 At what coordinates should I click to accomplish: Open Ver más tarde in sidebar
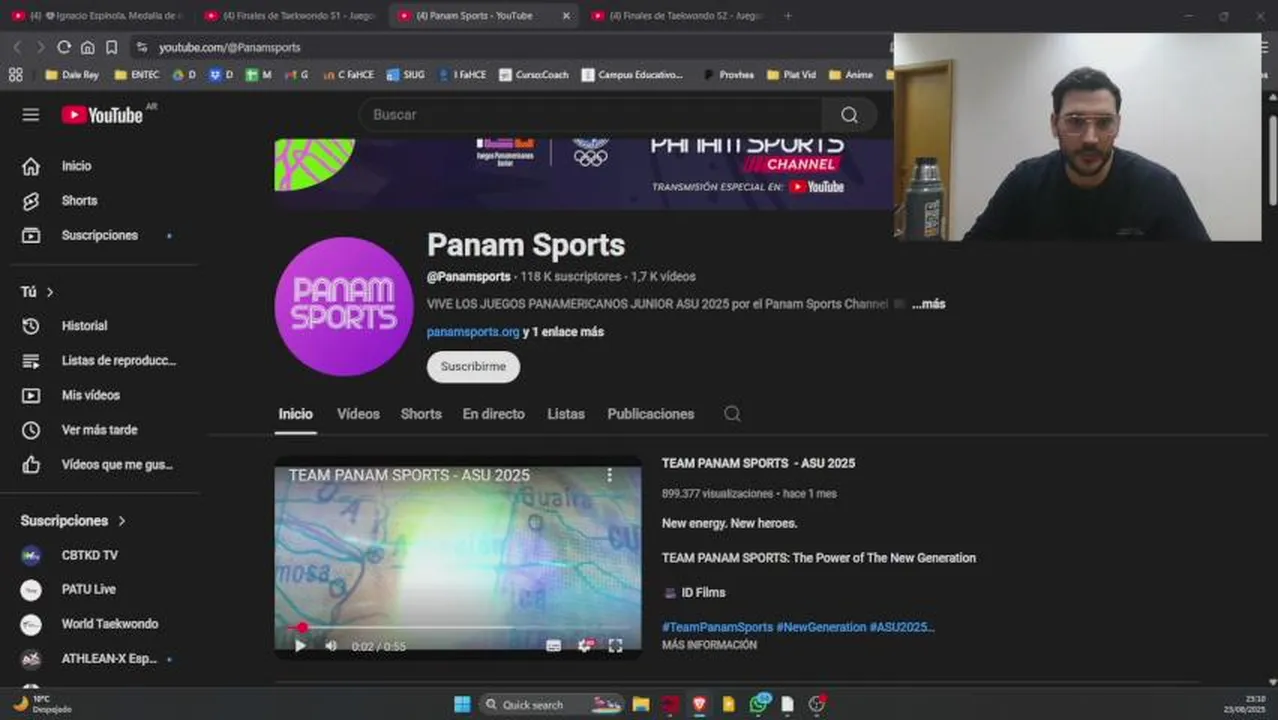[100, 430]
